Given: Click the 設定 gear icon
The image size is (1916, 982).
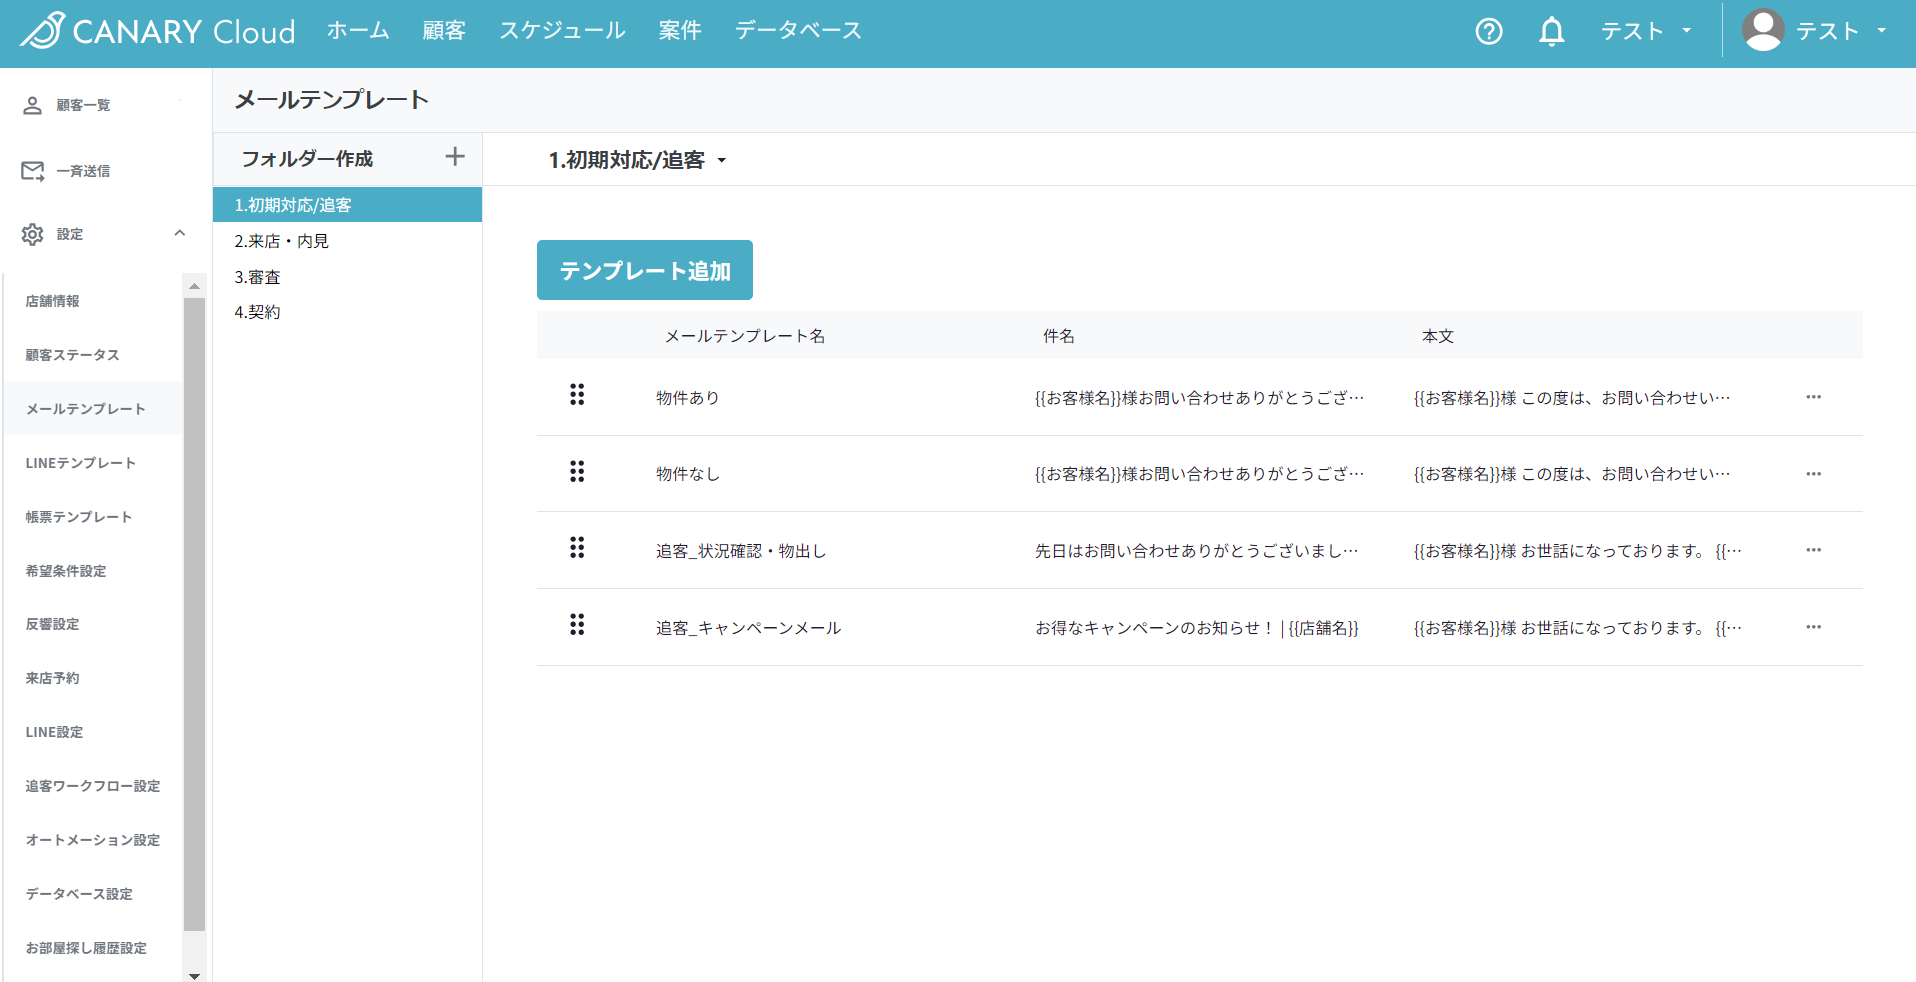Looking at the screenshot, I should click(32, 234).
